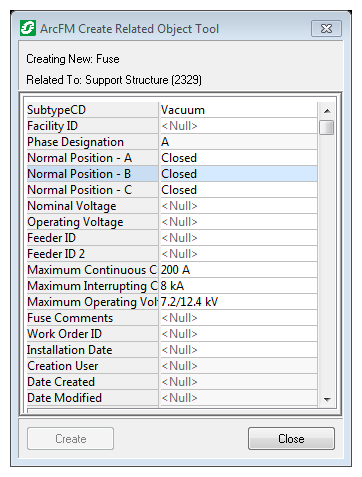
Task: Click the Date Created null value field
Action: pyautogui.click(x=239, y=382)
